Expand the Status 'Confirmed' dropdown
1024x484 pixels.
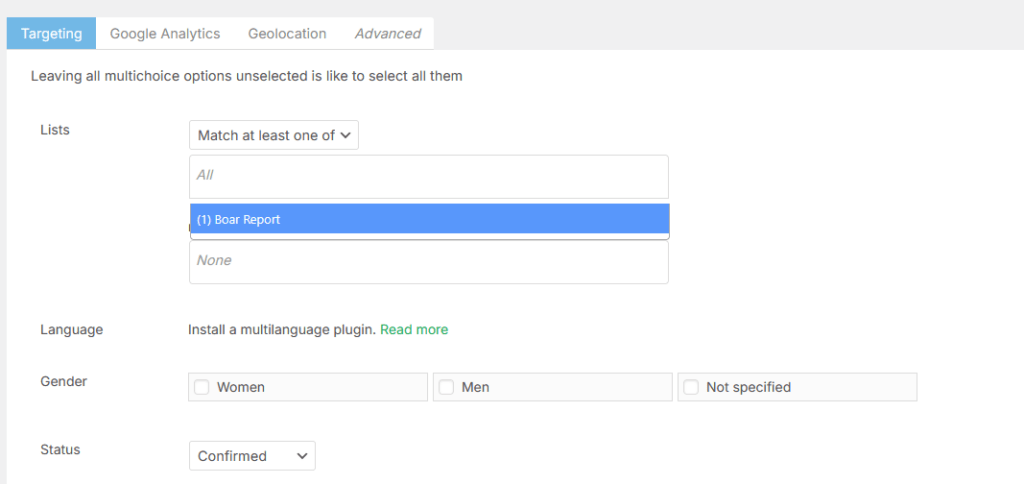251,456
